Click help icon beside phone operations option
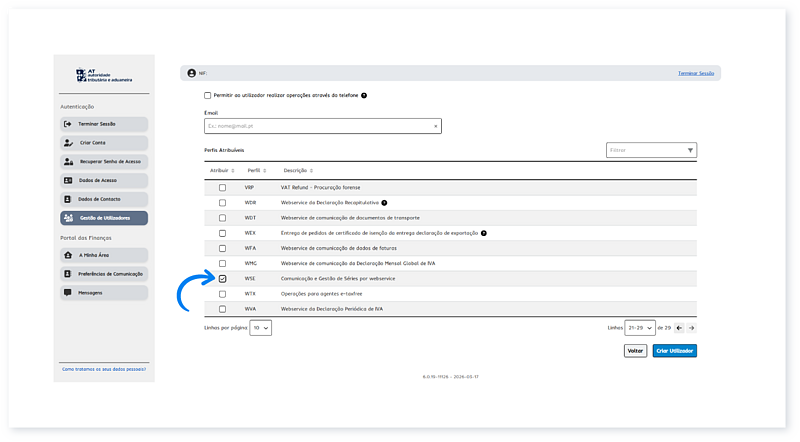The image size is (800, 442). pos(364,95)
